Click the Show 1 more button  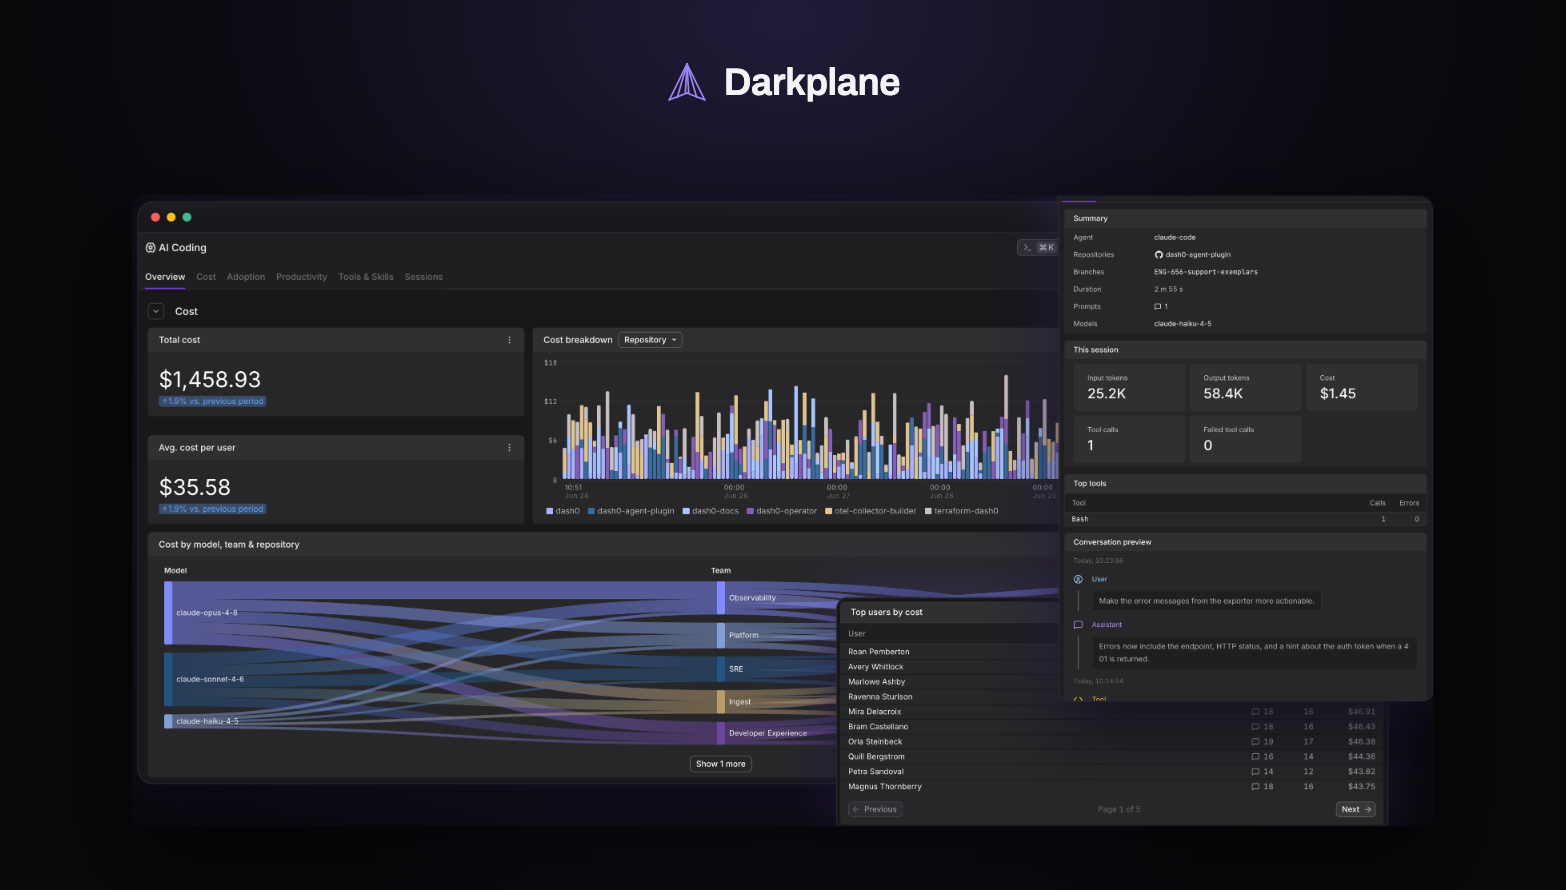721,764
